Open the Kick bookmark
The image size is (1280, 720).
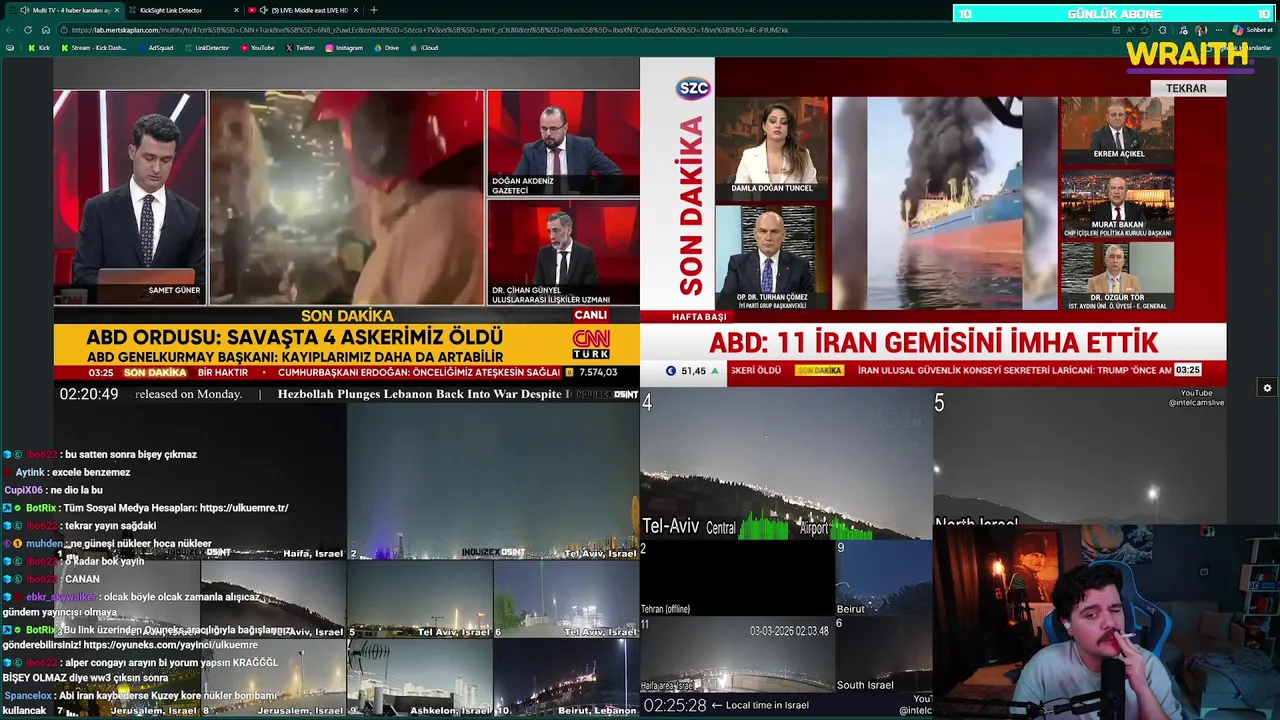[38, 48]
